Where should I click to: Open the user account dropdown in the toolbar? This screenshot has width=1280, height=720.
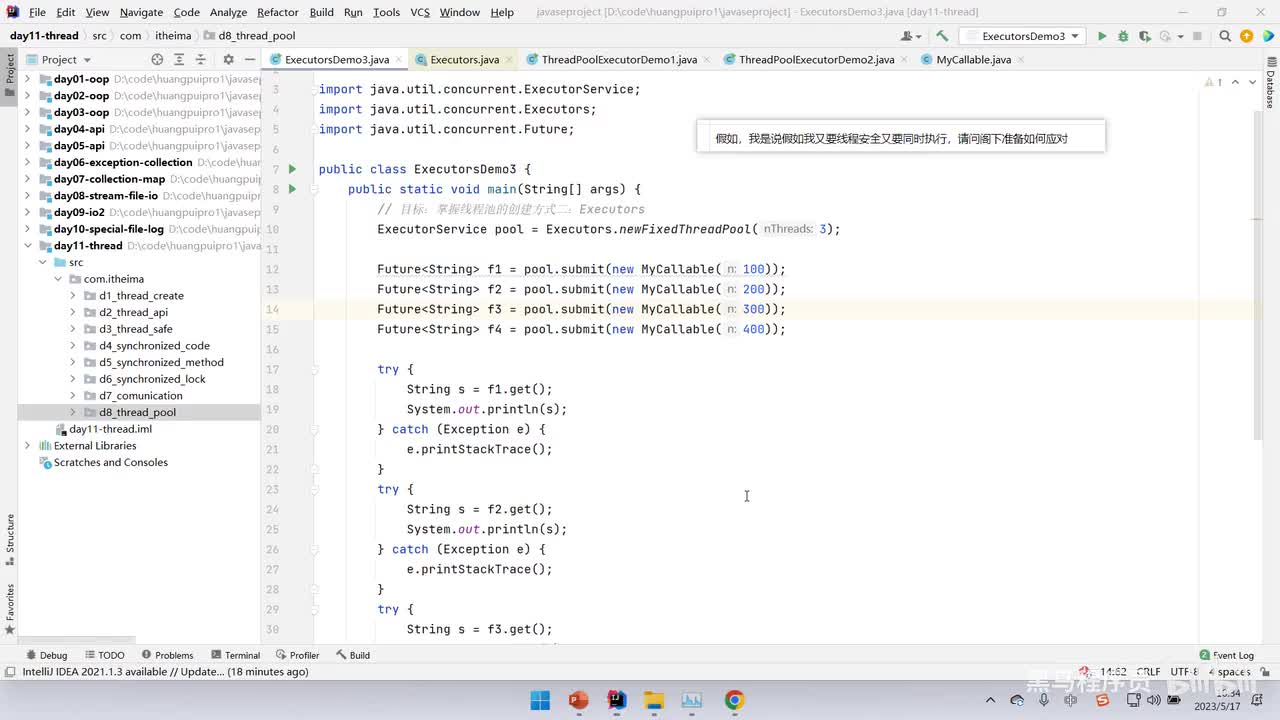point(910,36)
